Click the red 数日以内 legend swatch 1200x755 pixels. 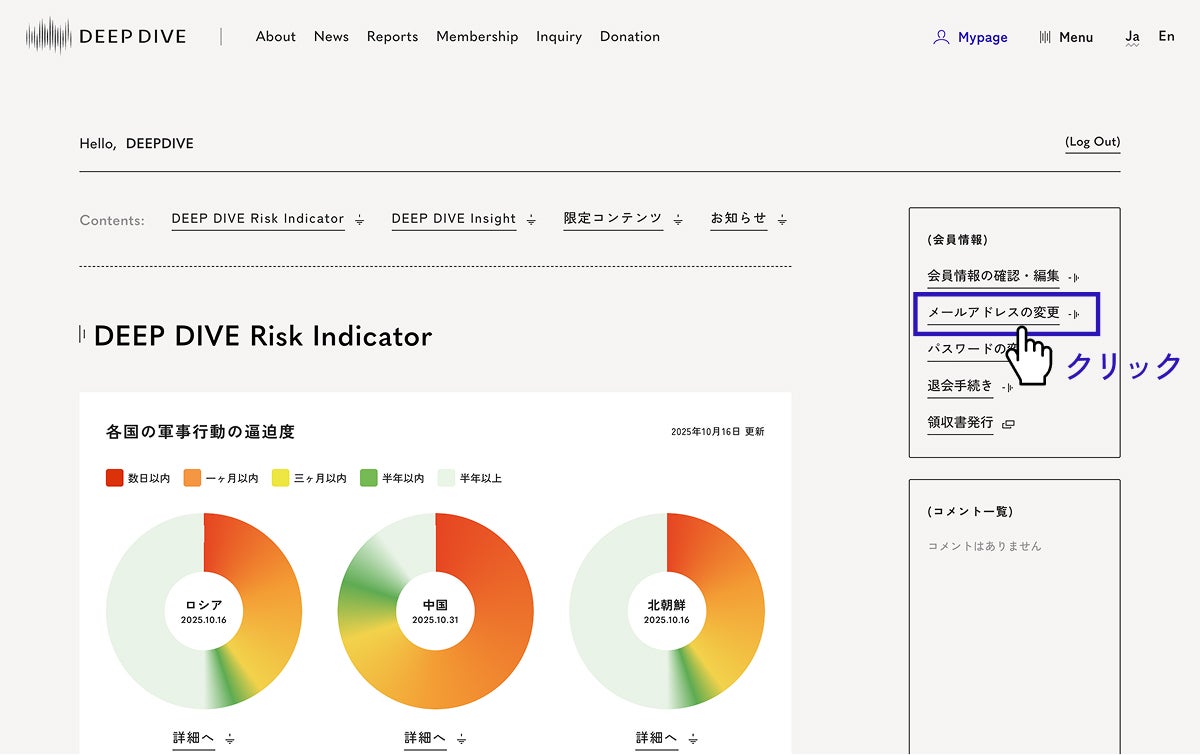[114, 478]
